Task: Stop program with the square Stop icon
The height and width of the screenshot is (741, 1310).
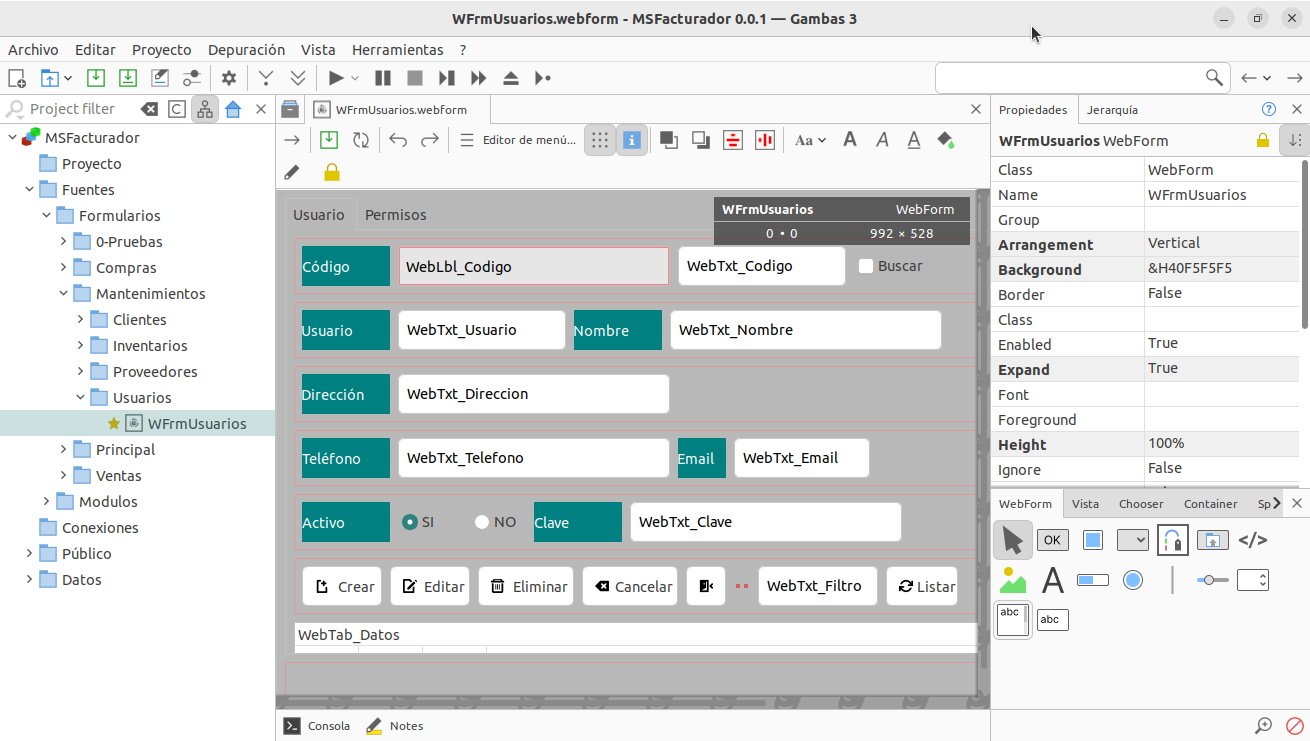Action: (415, 78)
